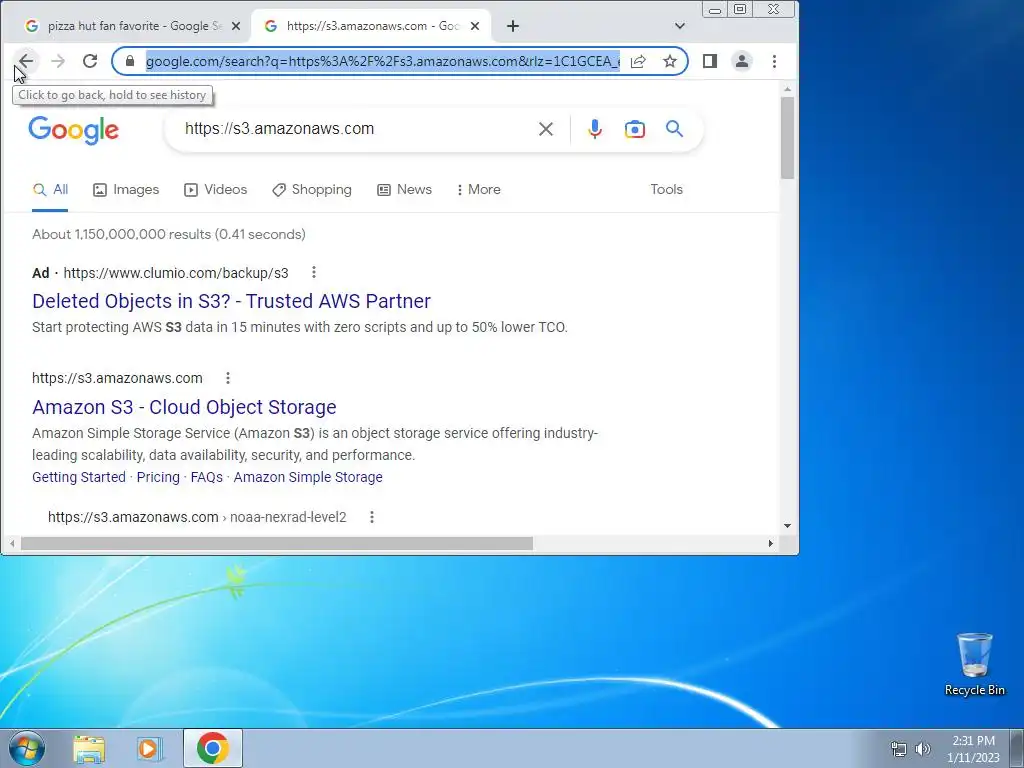Open options for the clumio ad result

(314, 272)
